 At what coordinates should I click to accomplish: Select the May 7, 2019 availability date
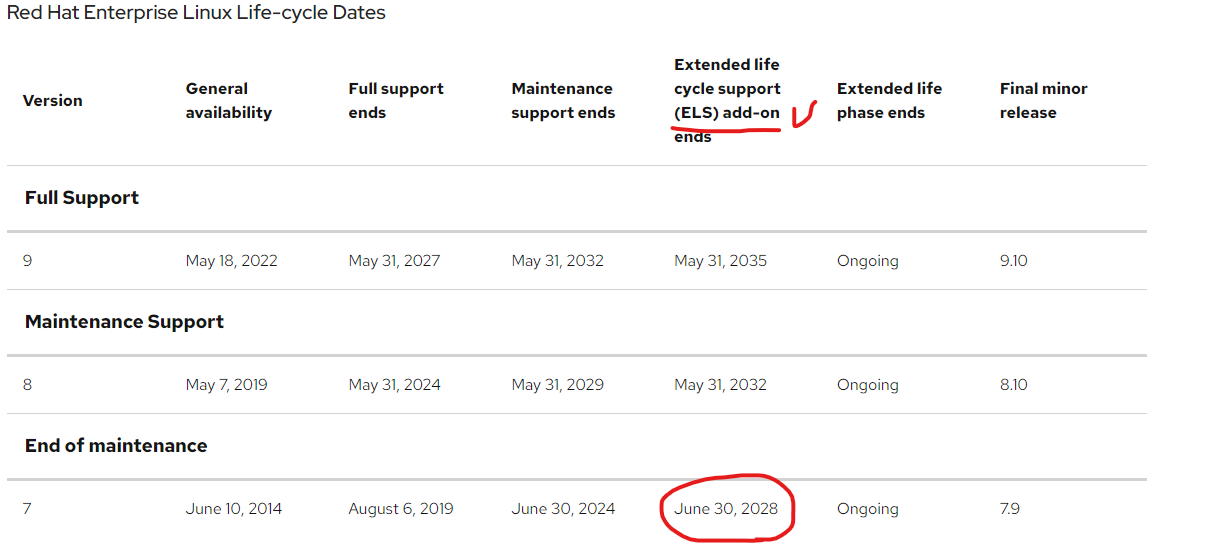coord(226,385)
